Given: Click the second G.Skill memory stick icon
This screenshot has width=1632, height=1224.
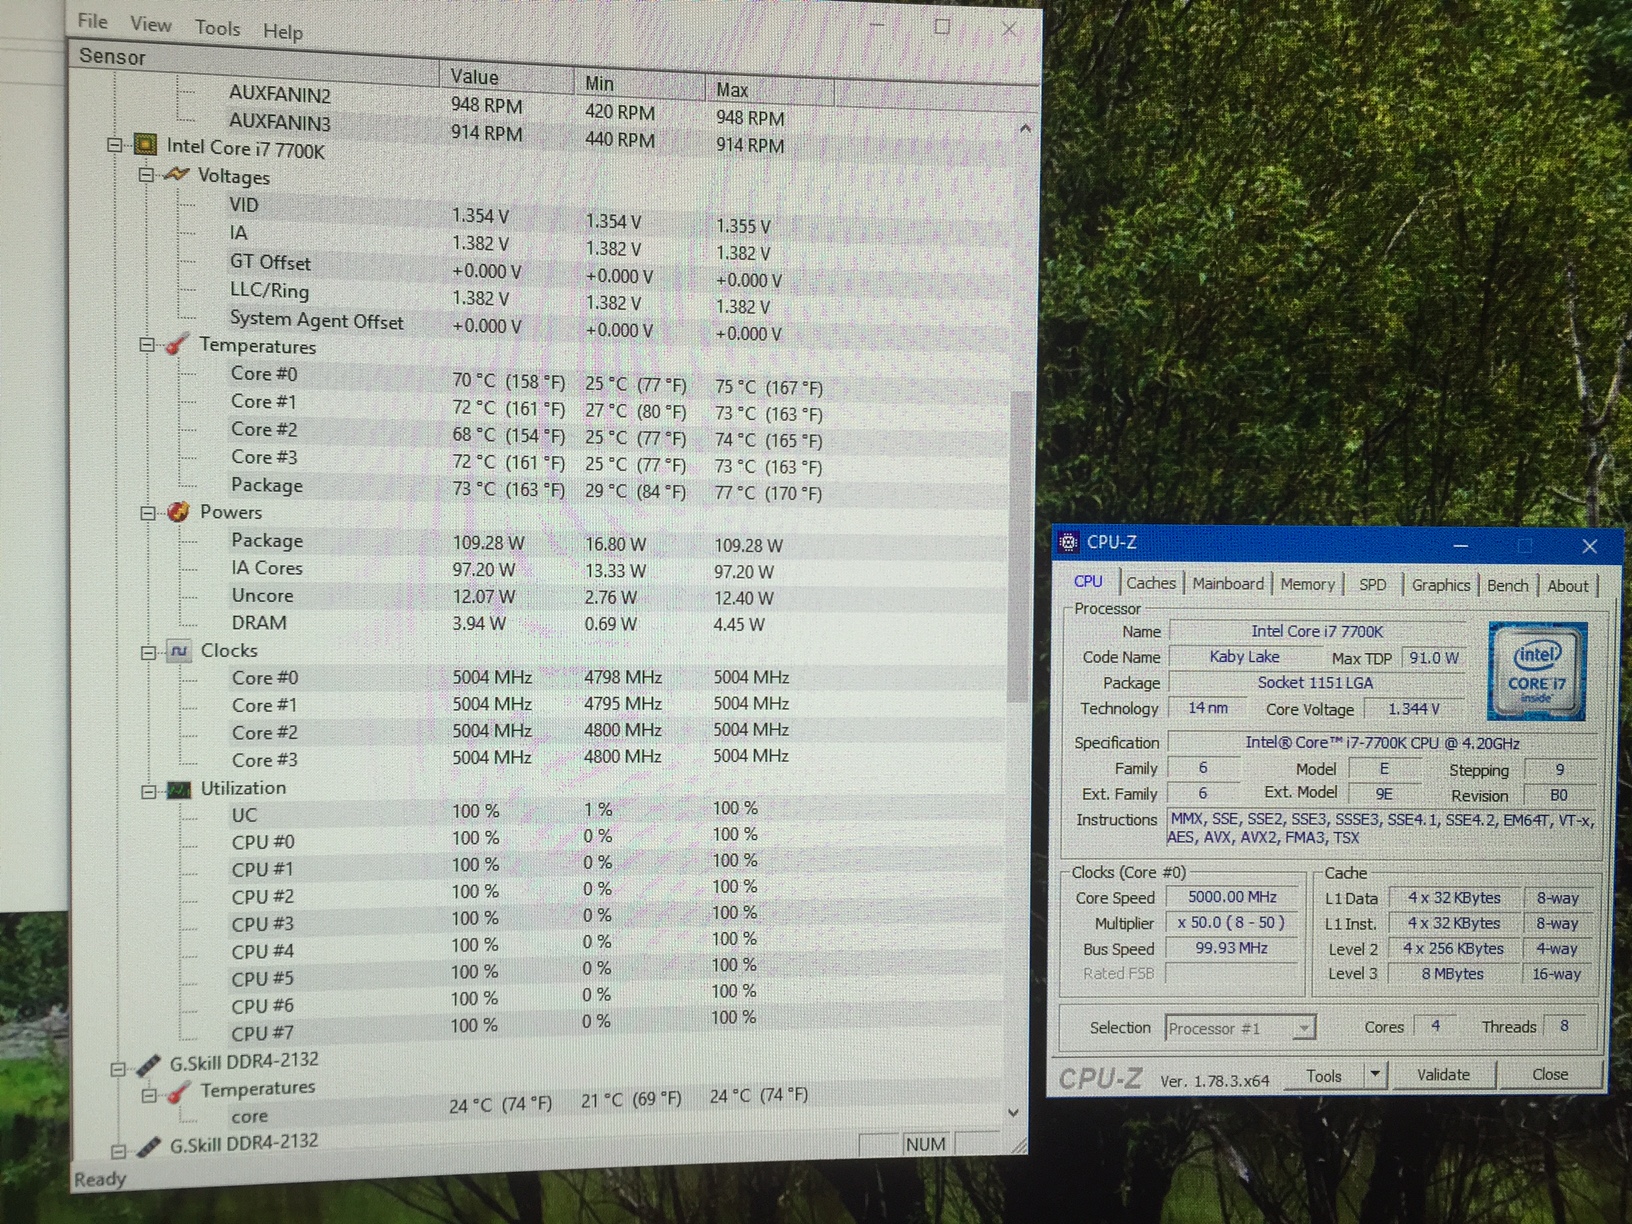Looking at the screenshot, I should click(148, 1146).
